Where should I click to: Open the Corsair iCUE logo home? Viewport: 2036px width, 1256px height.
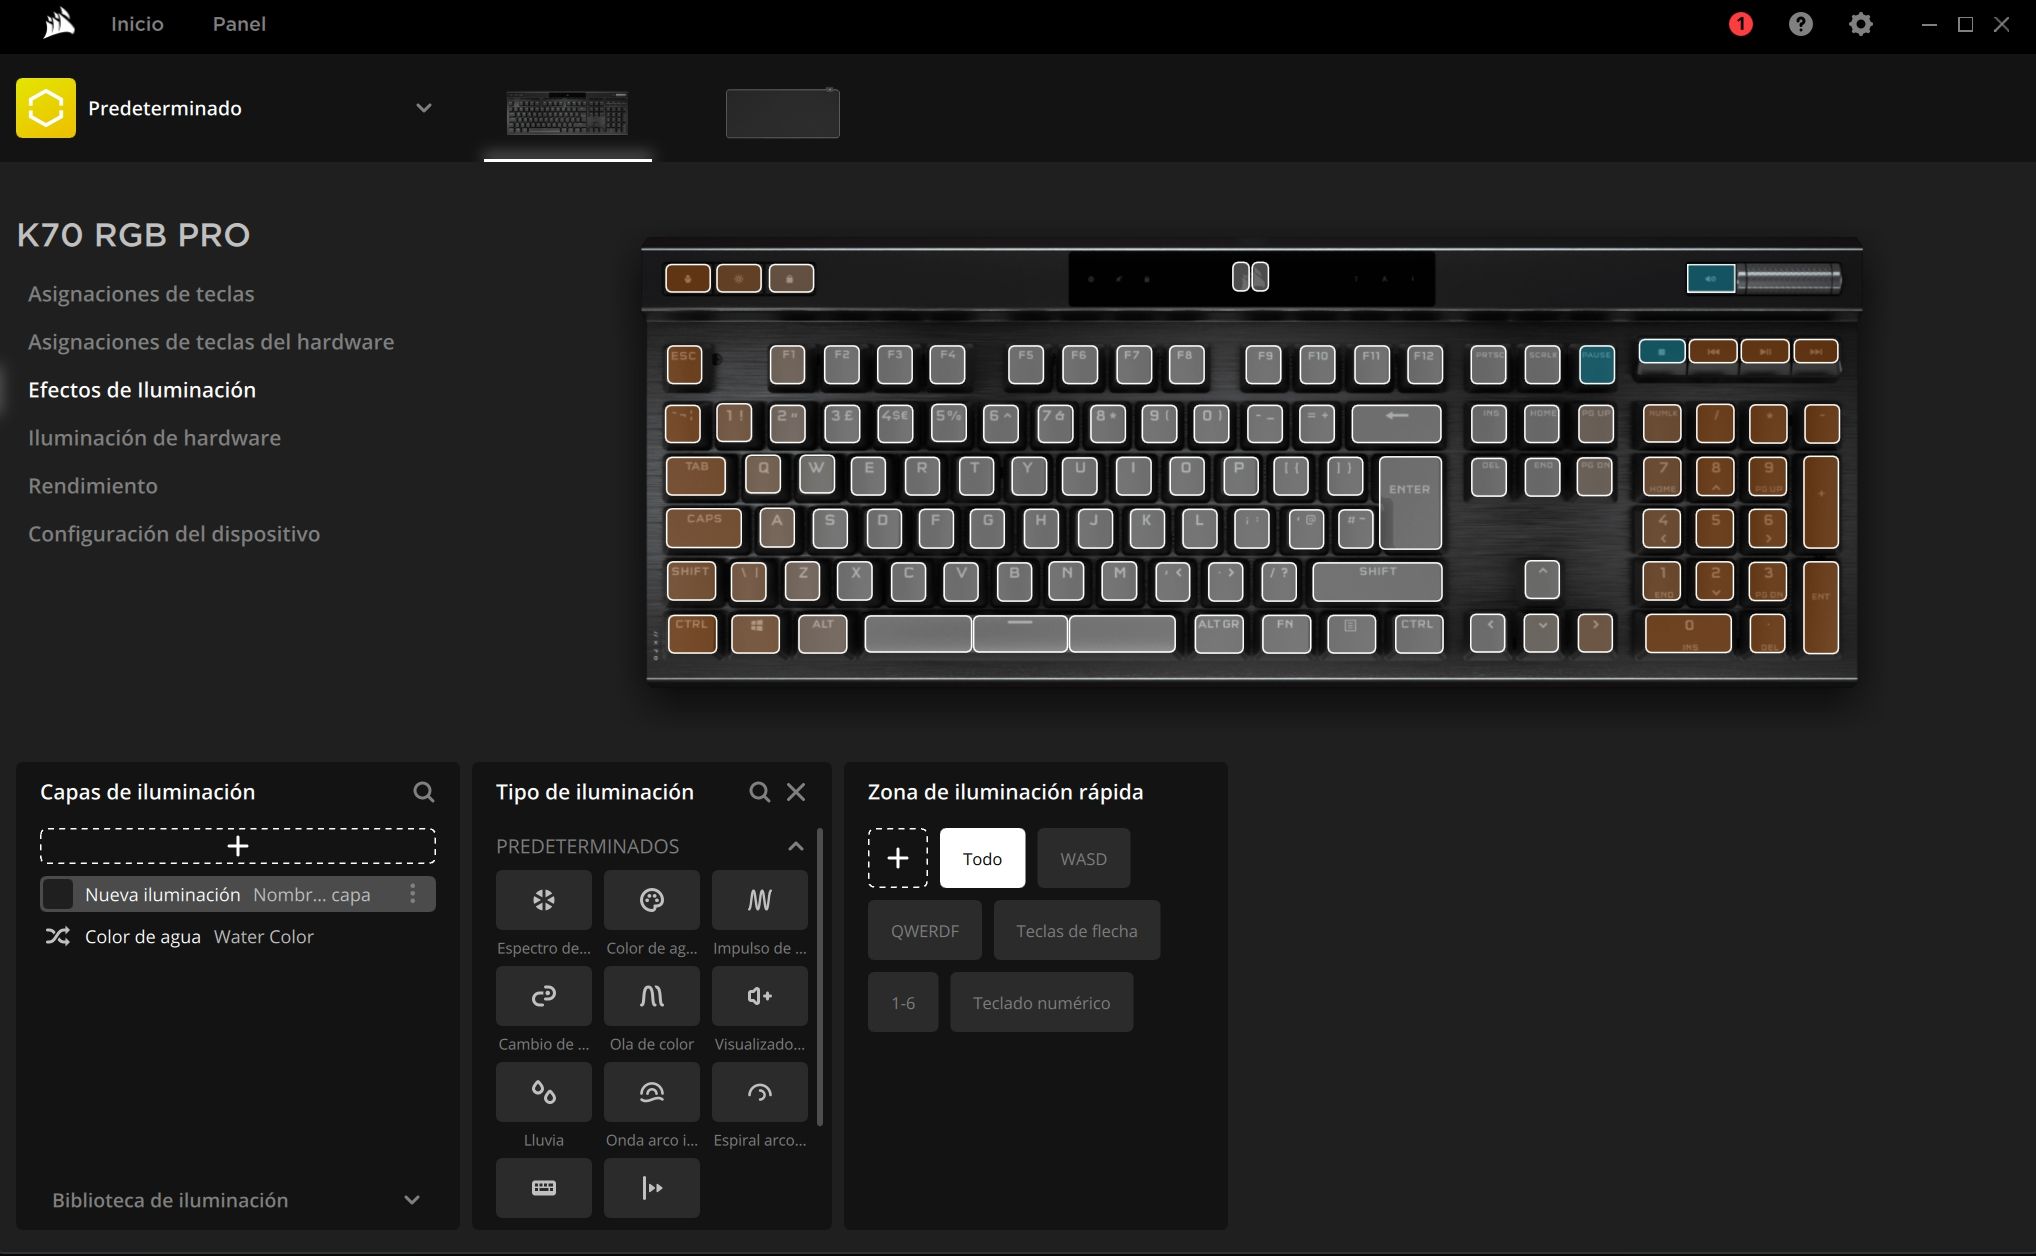[x=59, y=24]
